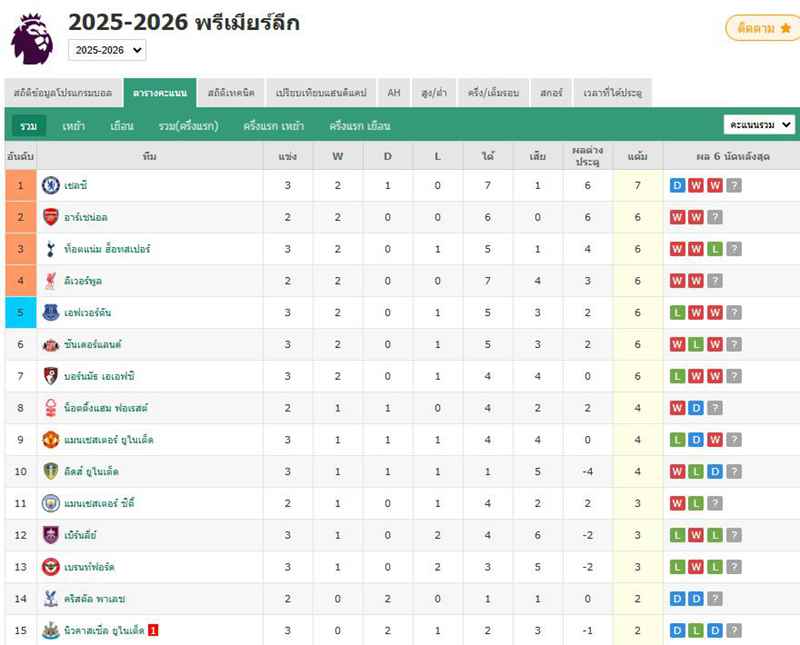
Task: Open the เชลซี team link
Action: click(x=76, y=185)
